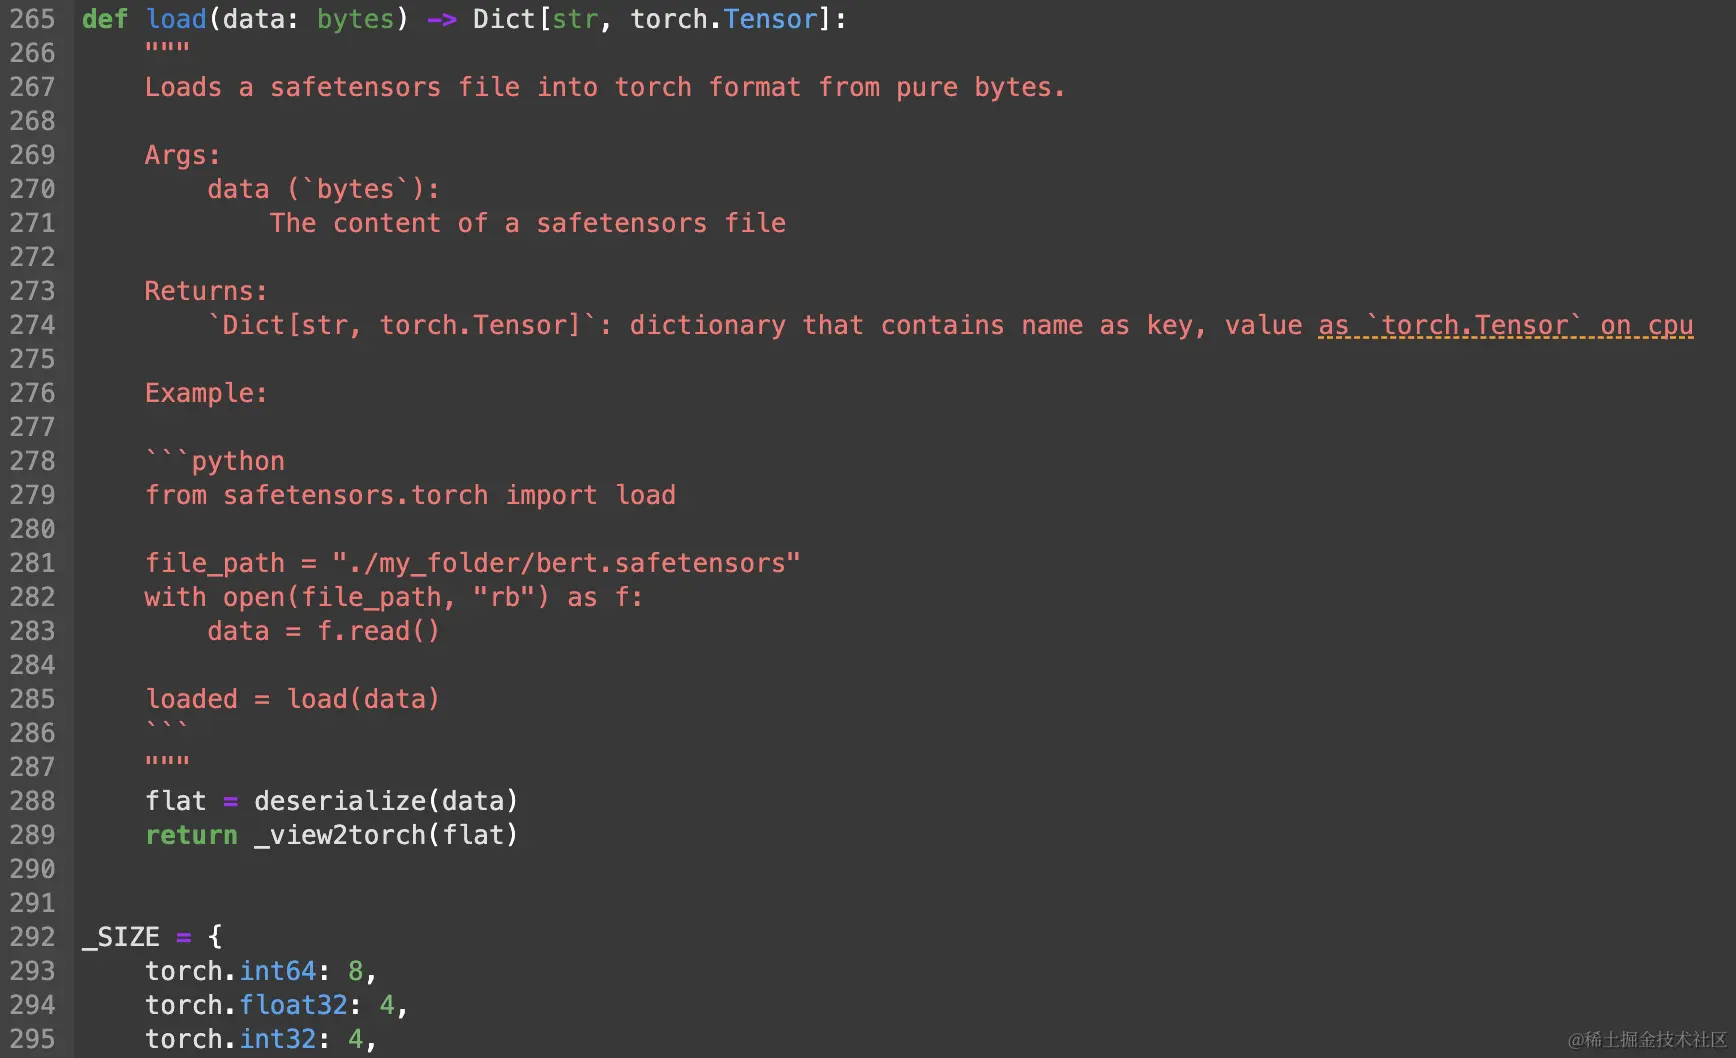Click the return keyword on line 289
The height and width of the screenshot is (1058, 1736).
click(x=191, y=835)
